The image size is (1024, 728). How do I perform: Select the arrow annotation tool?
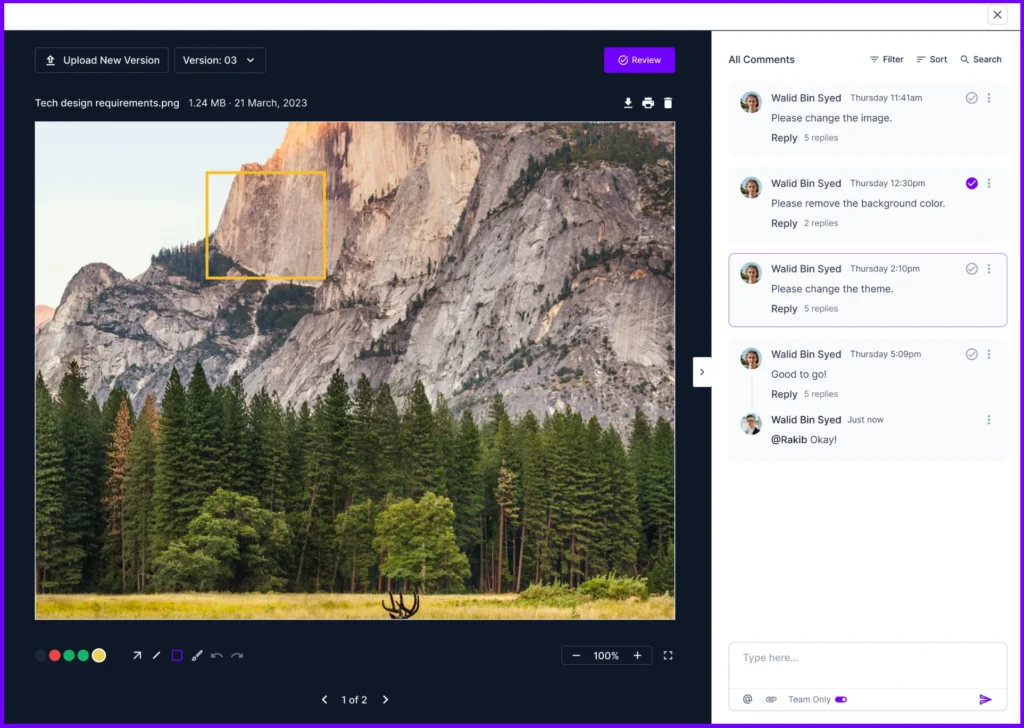click(x=137, y=655)
